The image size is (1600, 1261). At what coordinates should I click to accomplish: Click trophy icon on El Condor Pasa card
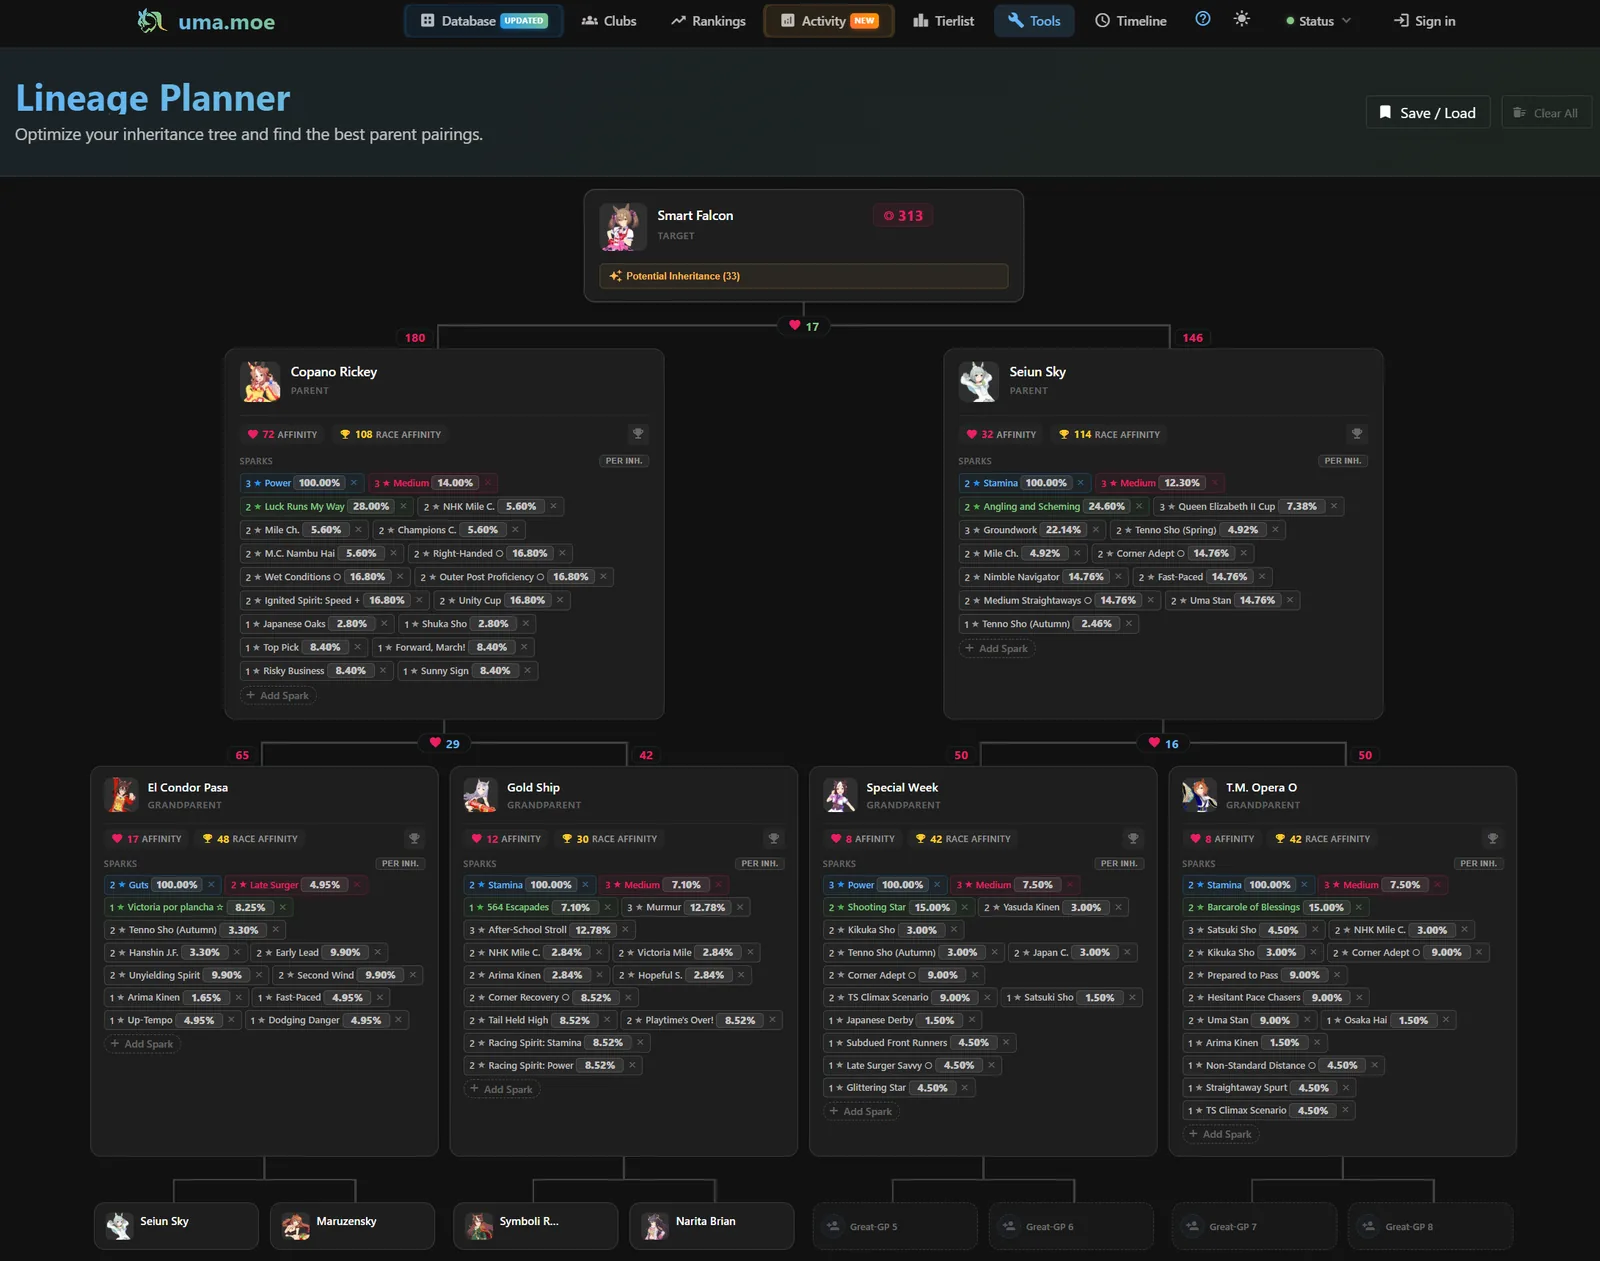click(414, 838)
